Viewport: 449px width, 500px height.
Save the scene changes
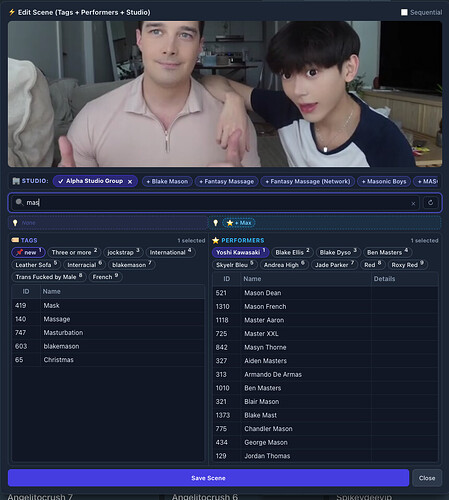[x=208, y=478]
